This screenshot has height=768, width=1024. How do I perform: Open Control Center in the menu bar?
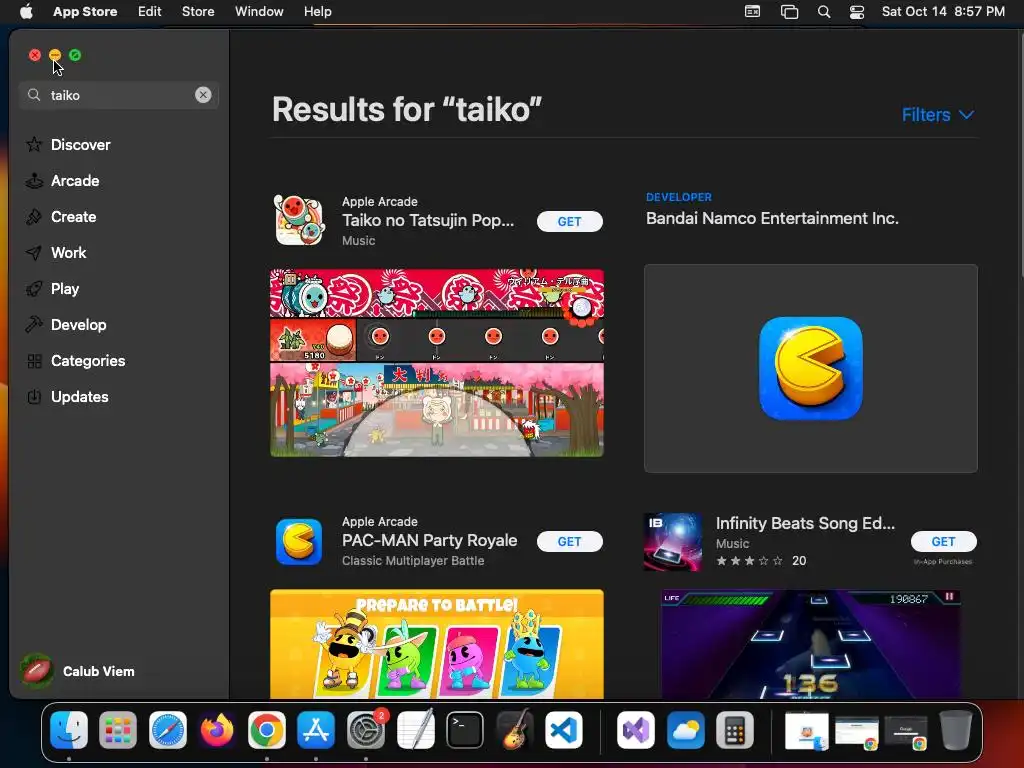pyautogui.click(x=857, y=12)
